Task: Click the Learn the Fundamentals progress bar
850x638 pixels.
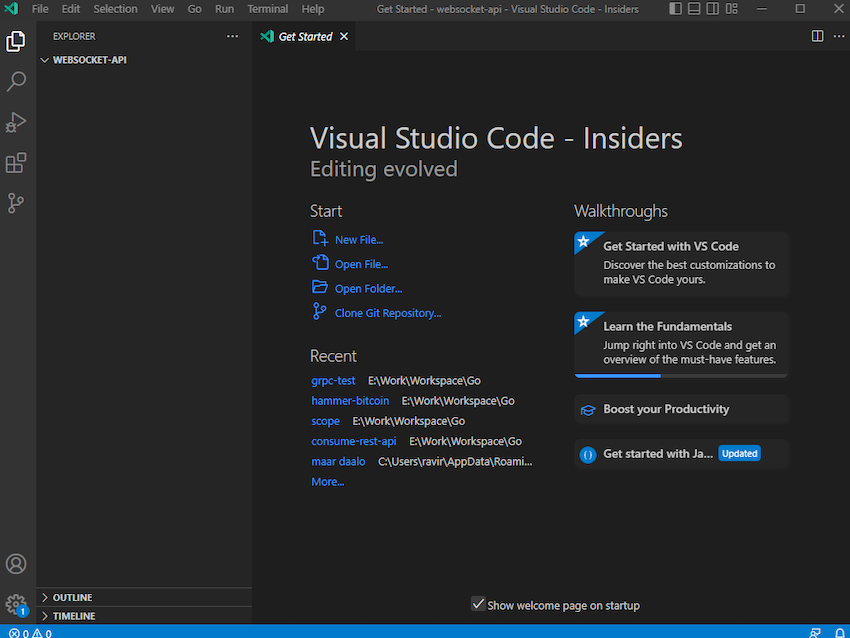Action: [681, 376]
